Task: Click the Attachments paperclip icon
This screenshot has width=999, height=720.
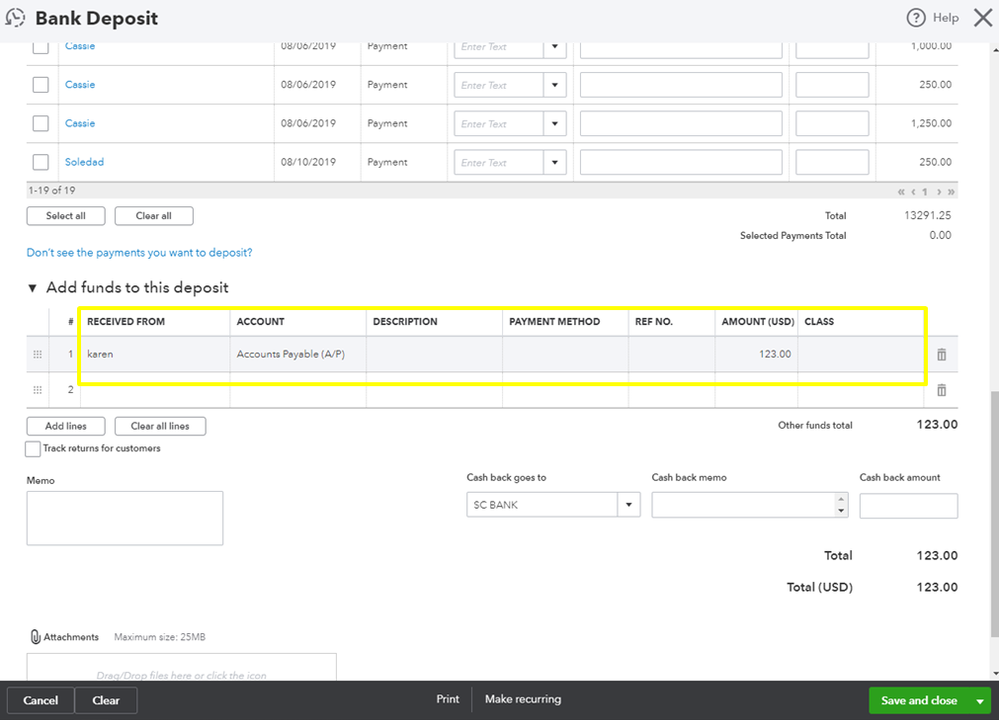Action: 36,637
